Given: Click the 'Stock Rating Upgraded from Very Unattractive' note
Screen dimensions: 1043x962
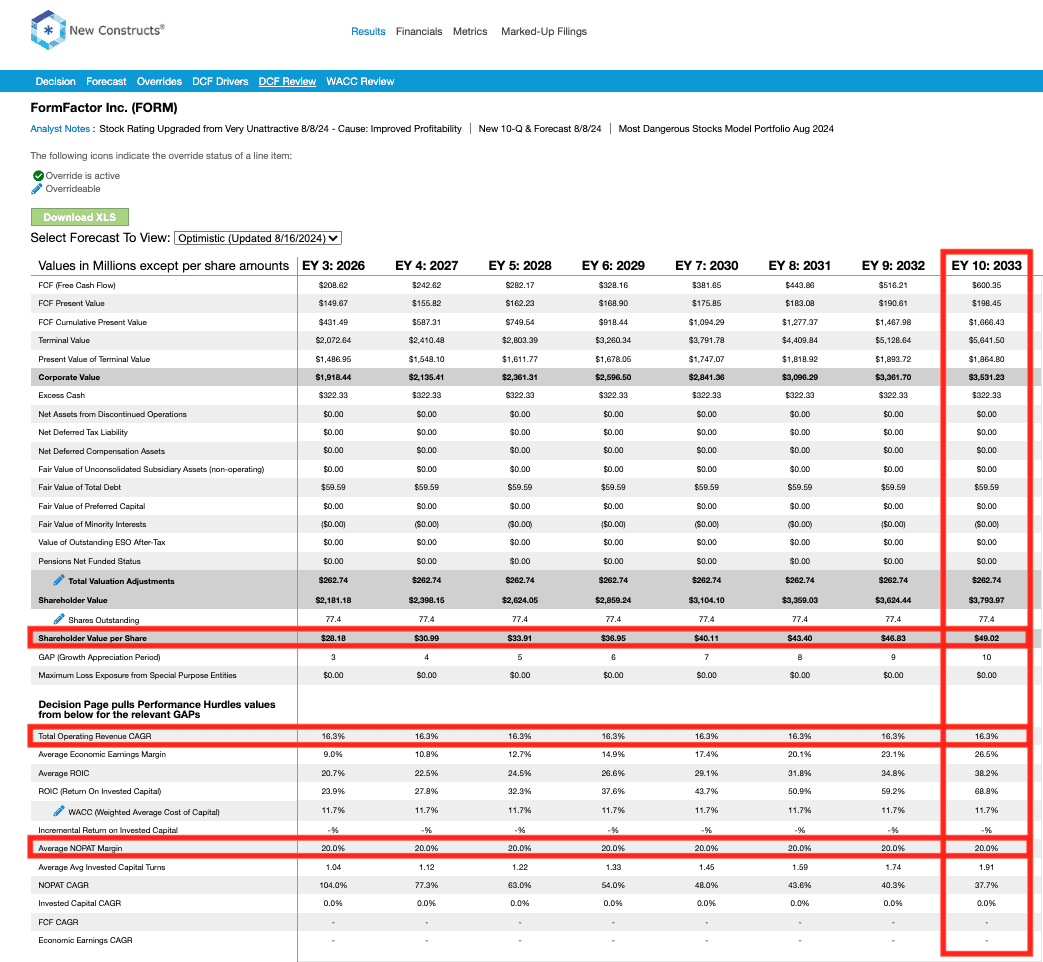Looking at the screenshot, I should point(281,129).
